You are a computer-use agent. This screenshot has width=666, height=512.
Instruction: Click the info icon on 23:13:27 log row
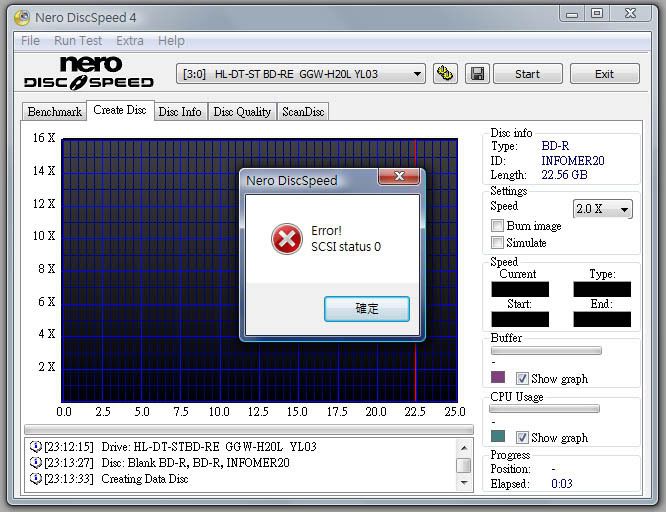tap(36, 462)
